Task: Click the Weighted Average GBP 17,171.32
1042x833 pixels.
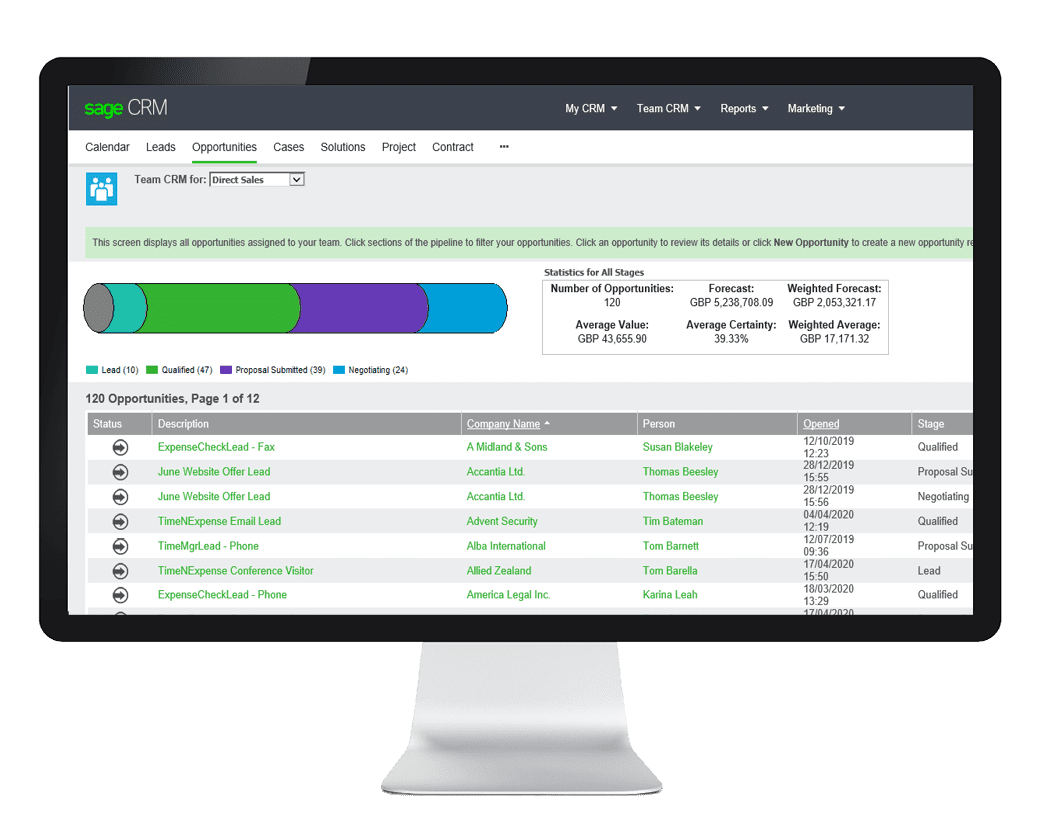Action: pos(834,339)
